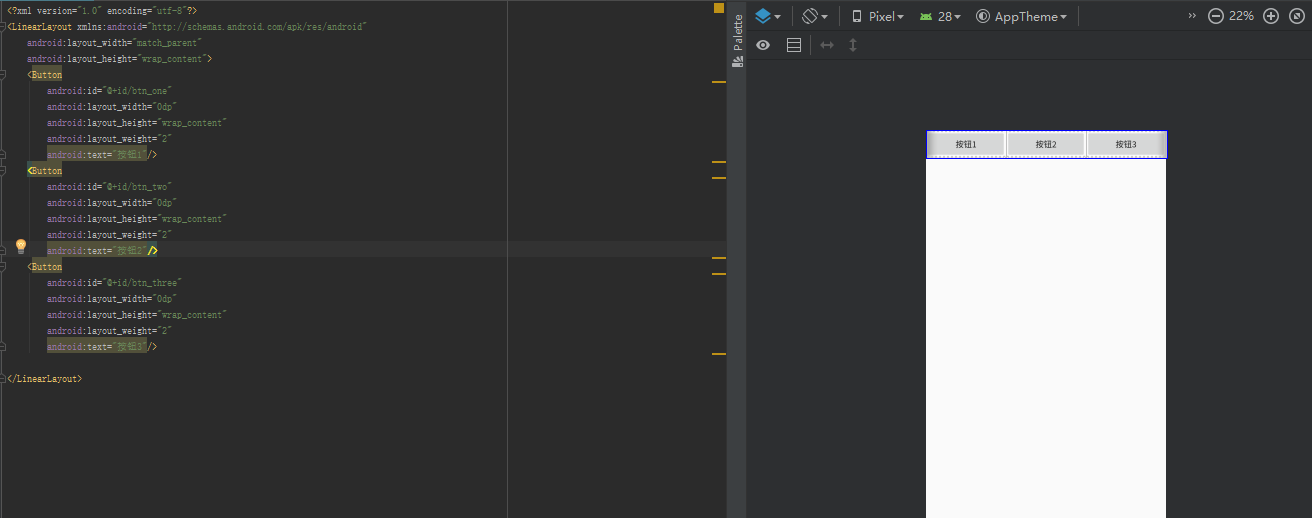Click the "@+id/btn_two" id value
Image resolution: width=1312 pixels, height=518 pixels.
click(x=135, y=187)
